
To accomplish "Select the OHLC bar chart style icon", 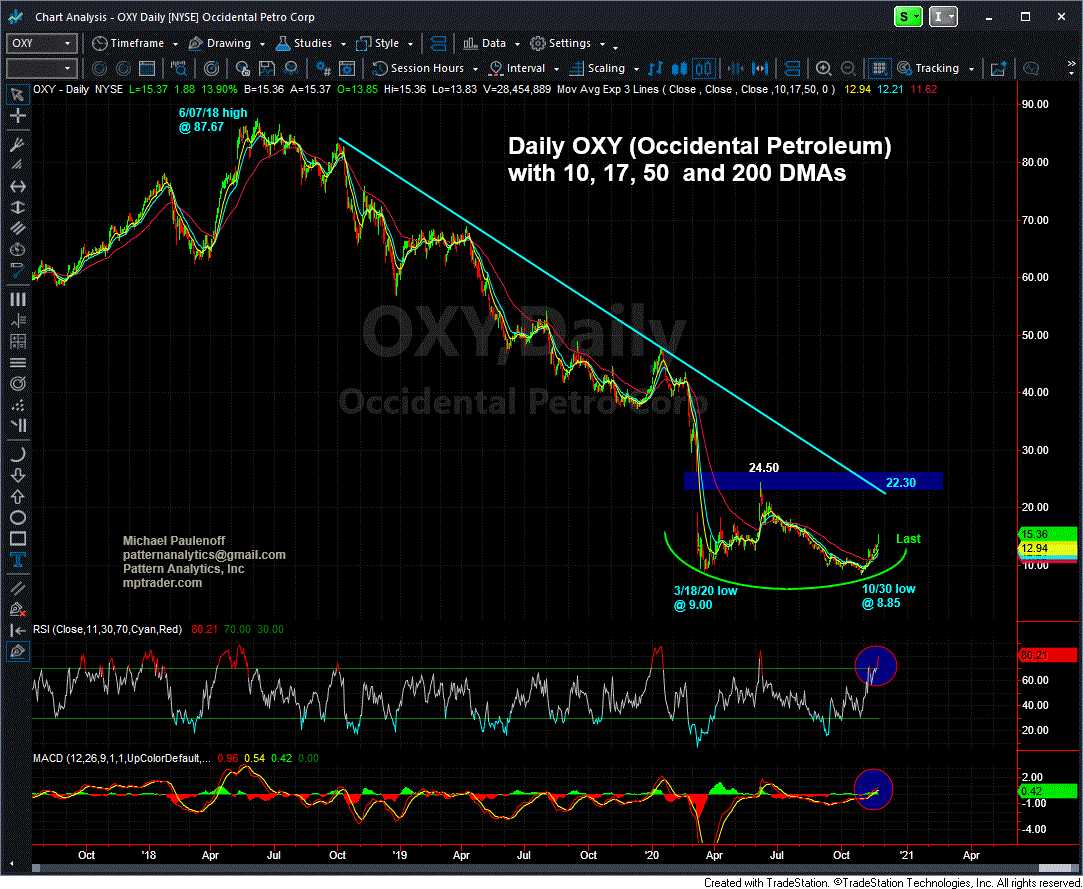I will 656,68.
